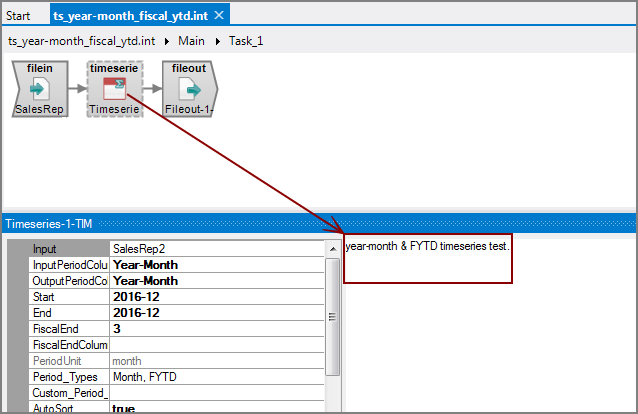
Task: Select the fileout Fileout-1 node icon
Action: pyautogui.click(x=190, y=89)
